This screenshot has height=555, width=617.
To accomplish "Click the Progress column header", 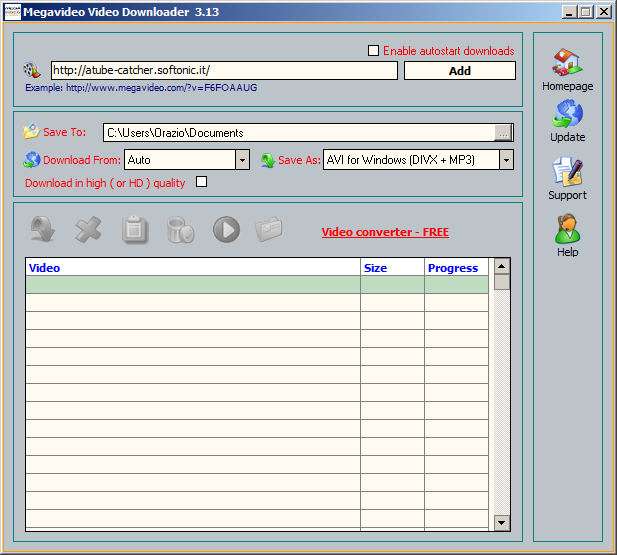I will click(456, 268).
